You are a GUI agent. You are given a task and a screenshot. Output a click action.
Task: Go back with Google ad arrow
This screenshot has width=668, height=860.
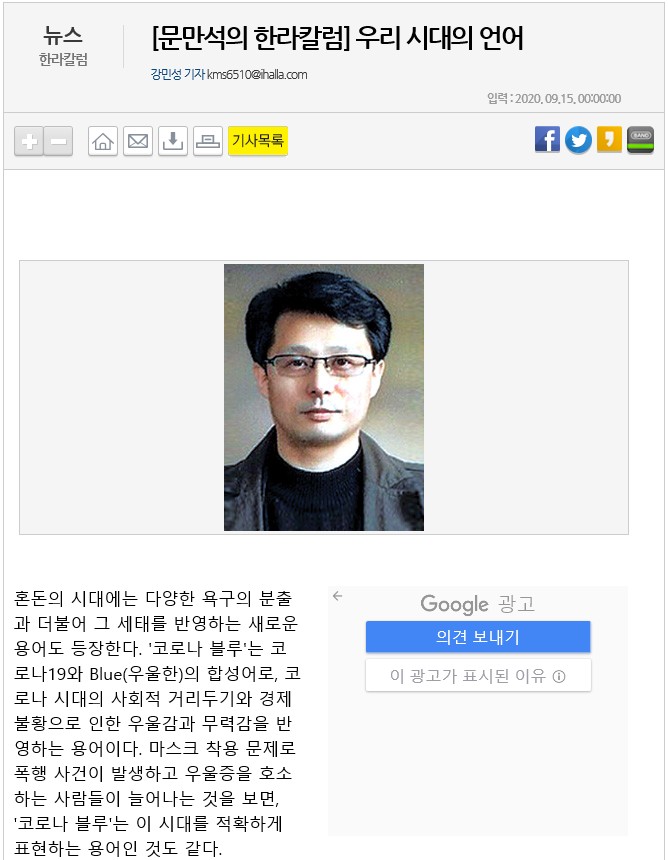click(337, 596)
